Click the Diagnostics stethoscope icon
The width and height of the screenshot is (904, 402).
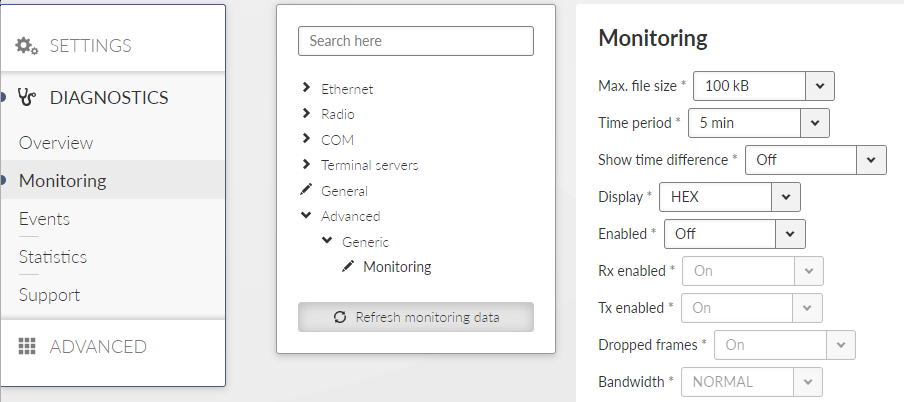pyautogui.click(x=27, y=97)
